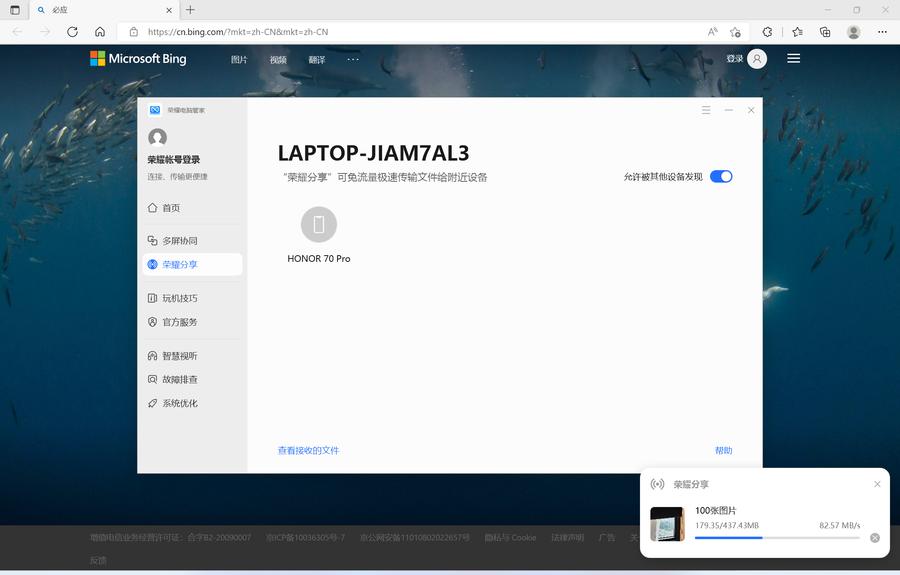Open Edge tab actions menu icon

[15, 10]
